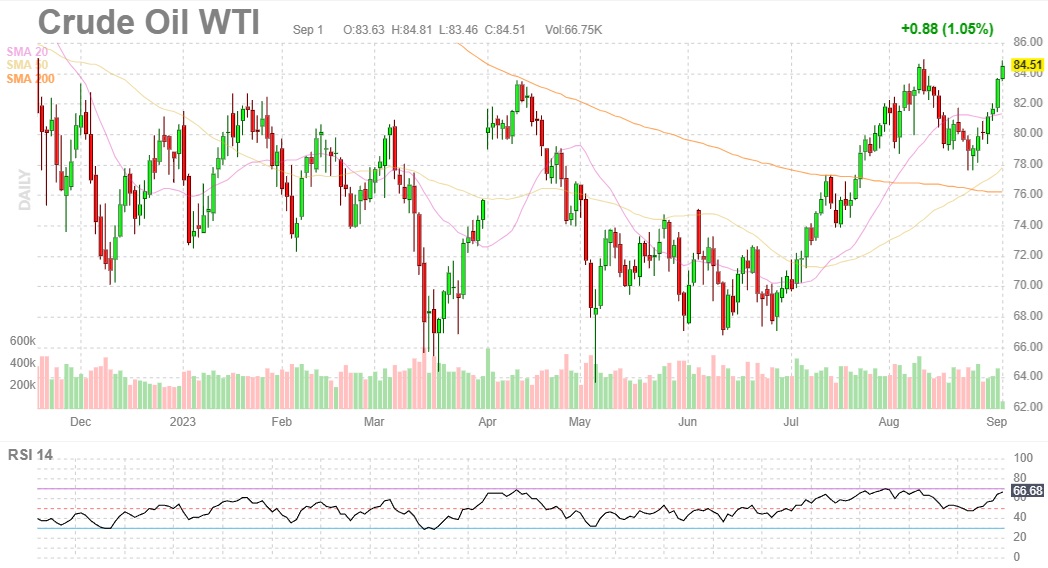Click the Mar label on time axis
The width and height of the screenshot is (1048, 568).
click(x=374, y=422)
